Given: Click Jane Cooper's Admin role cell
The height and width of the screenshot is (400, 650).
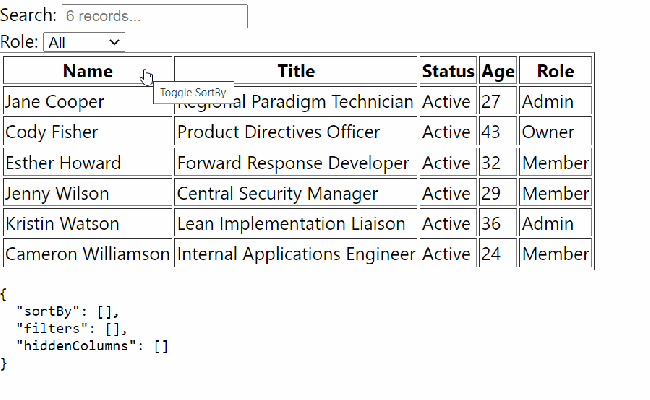Looking at the screenshot, I should [x=555, y=102].
